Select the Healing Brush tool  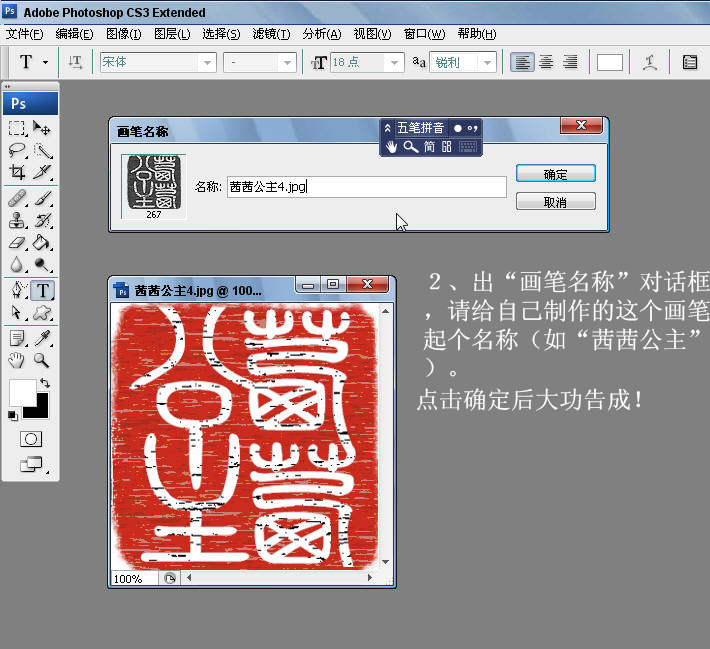(17, 199)
